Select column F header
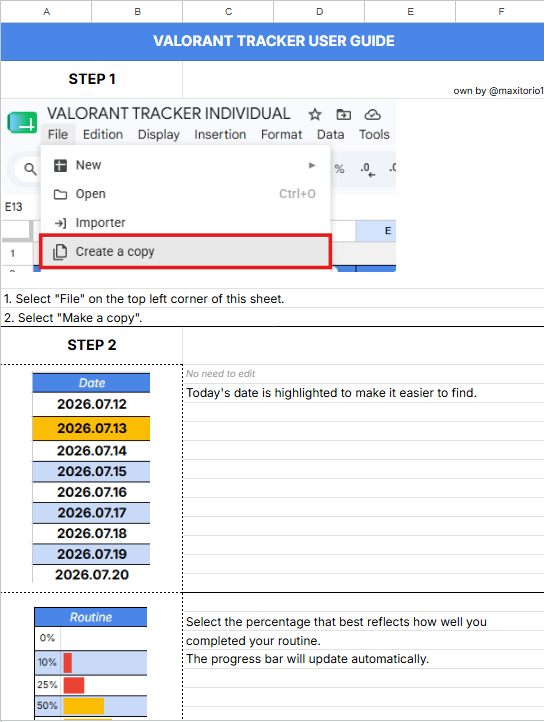The width and height of the screenshot is (544, 722). (x=500, y=12)
